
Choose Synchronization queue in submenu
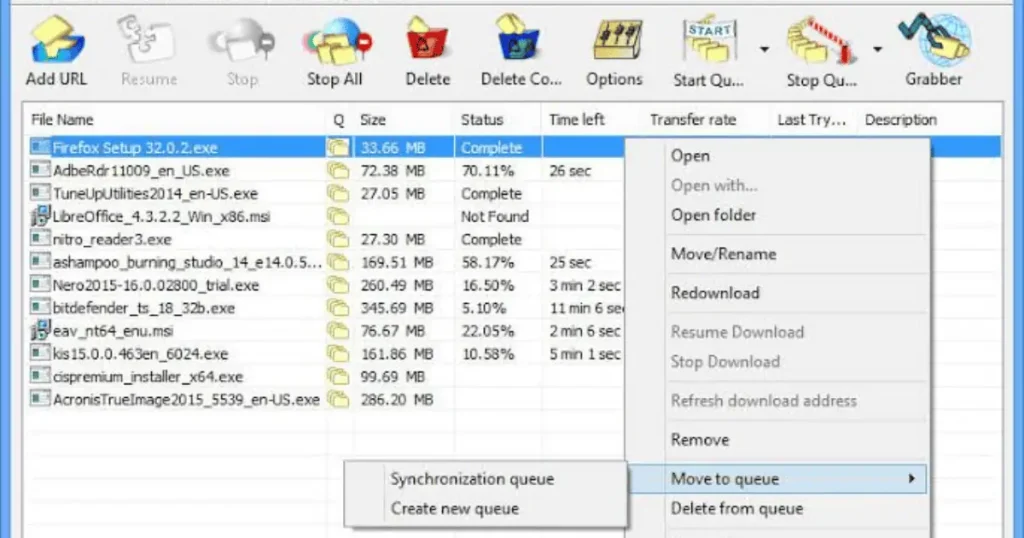472,479
